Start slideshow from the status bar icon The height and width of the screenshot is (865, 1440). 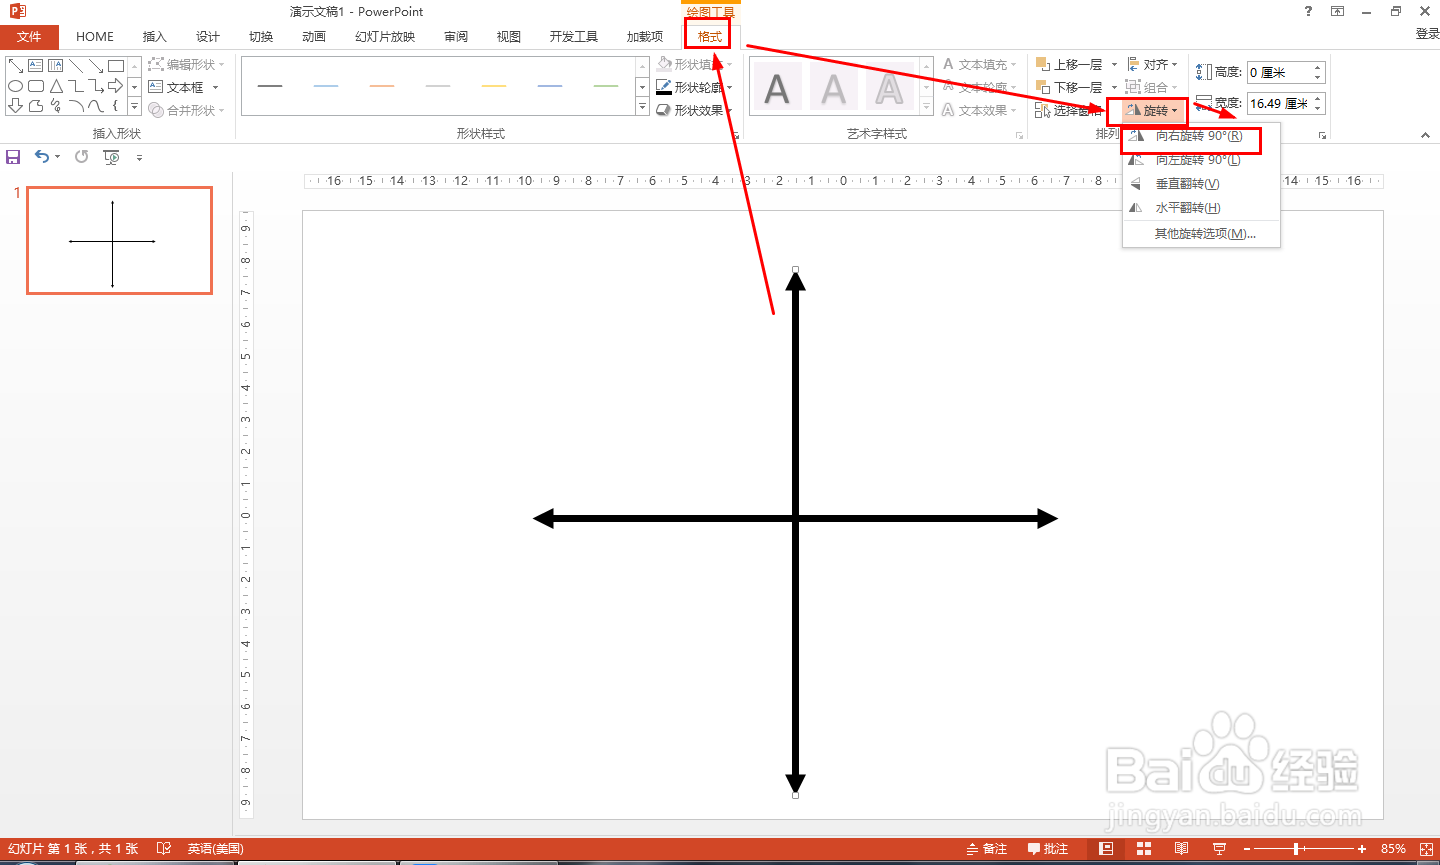coord(1219,849)
